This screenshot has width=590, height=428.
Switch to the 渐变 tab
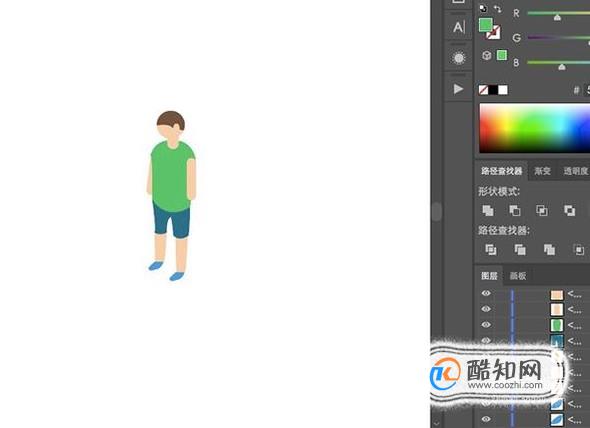pos(543,171)
